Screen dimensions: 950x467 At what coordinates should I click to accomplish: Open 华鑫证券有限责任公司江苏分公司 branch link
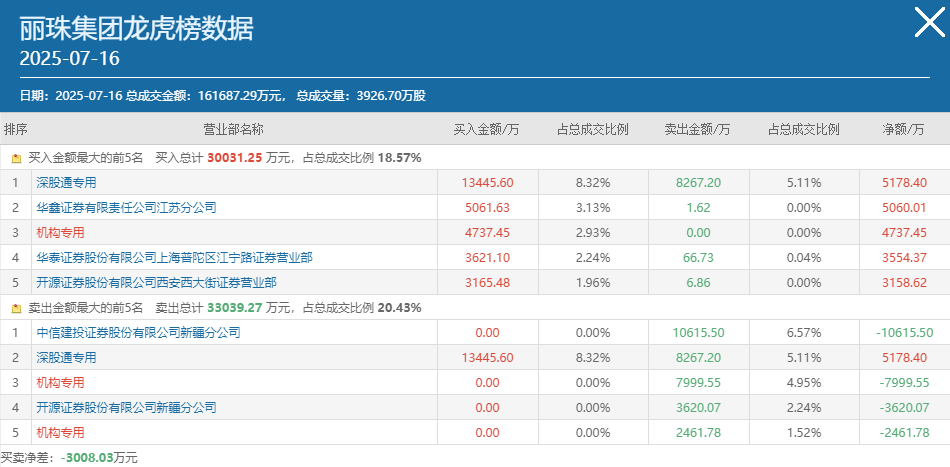click(126, 208)
